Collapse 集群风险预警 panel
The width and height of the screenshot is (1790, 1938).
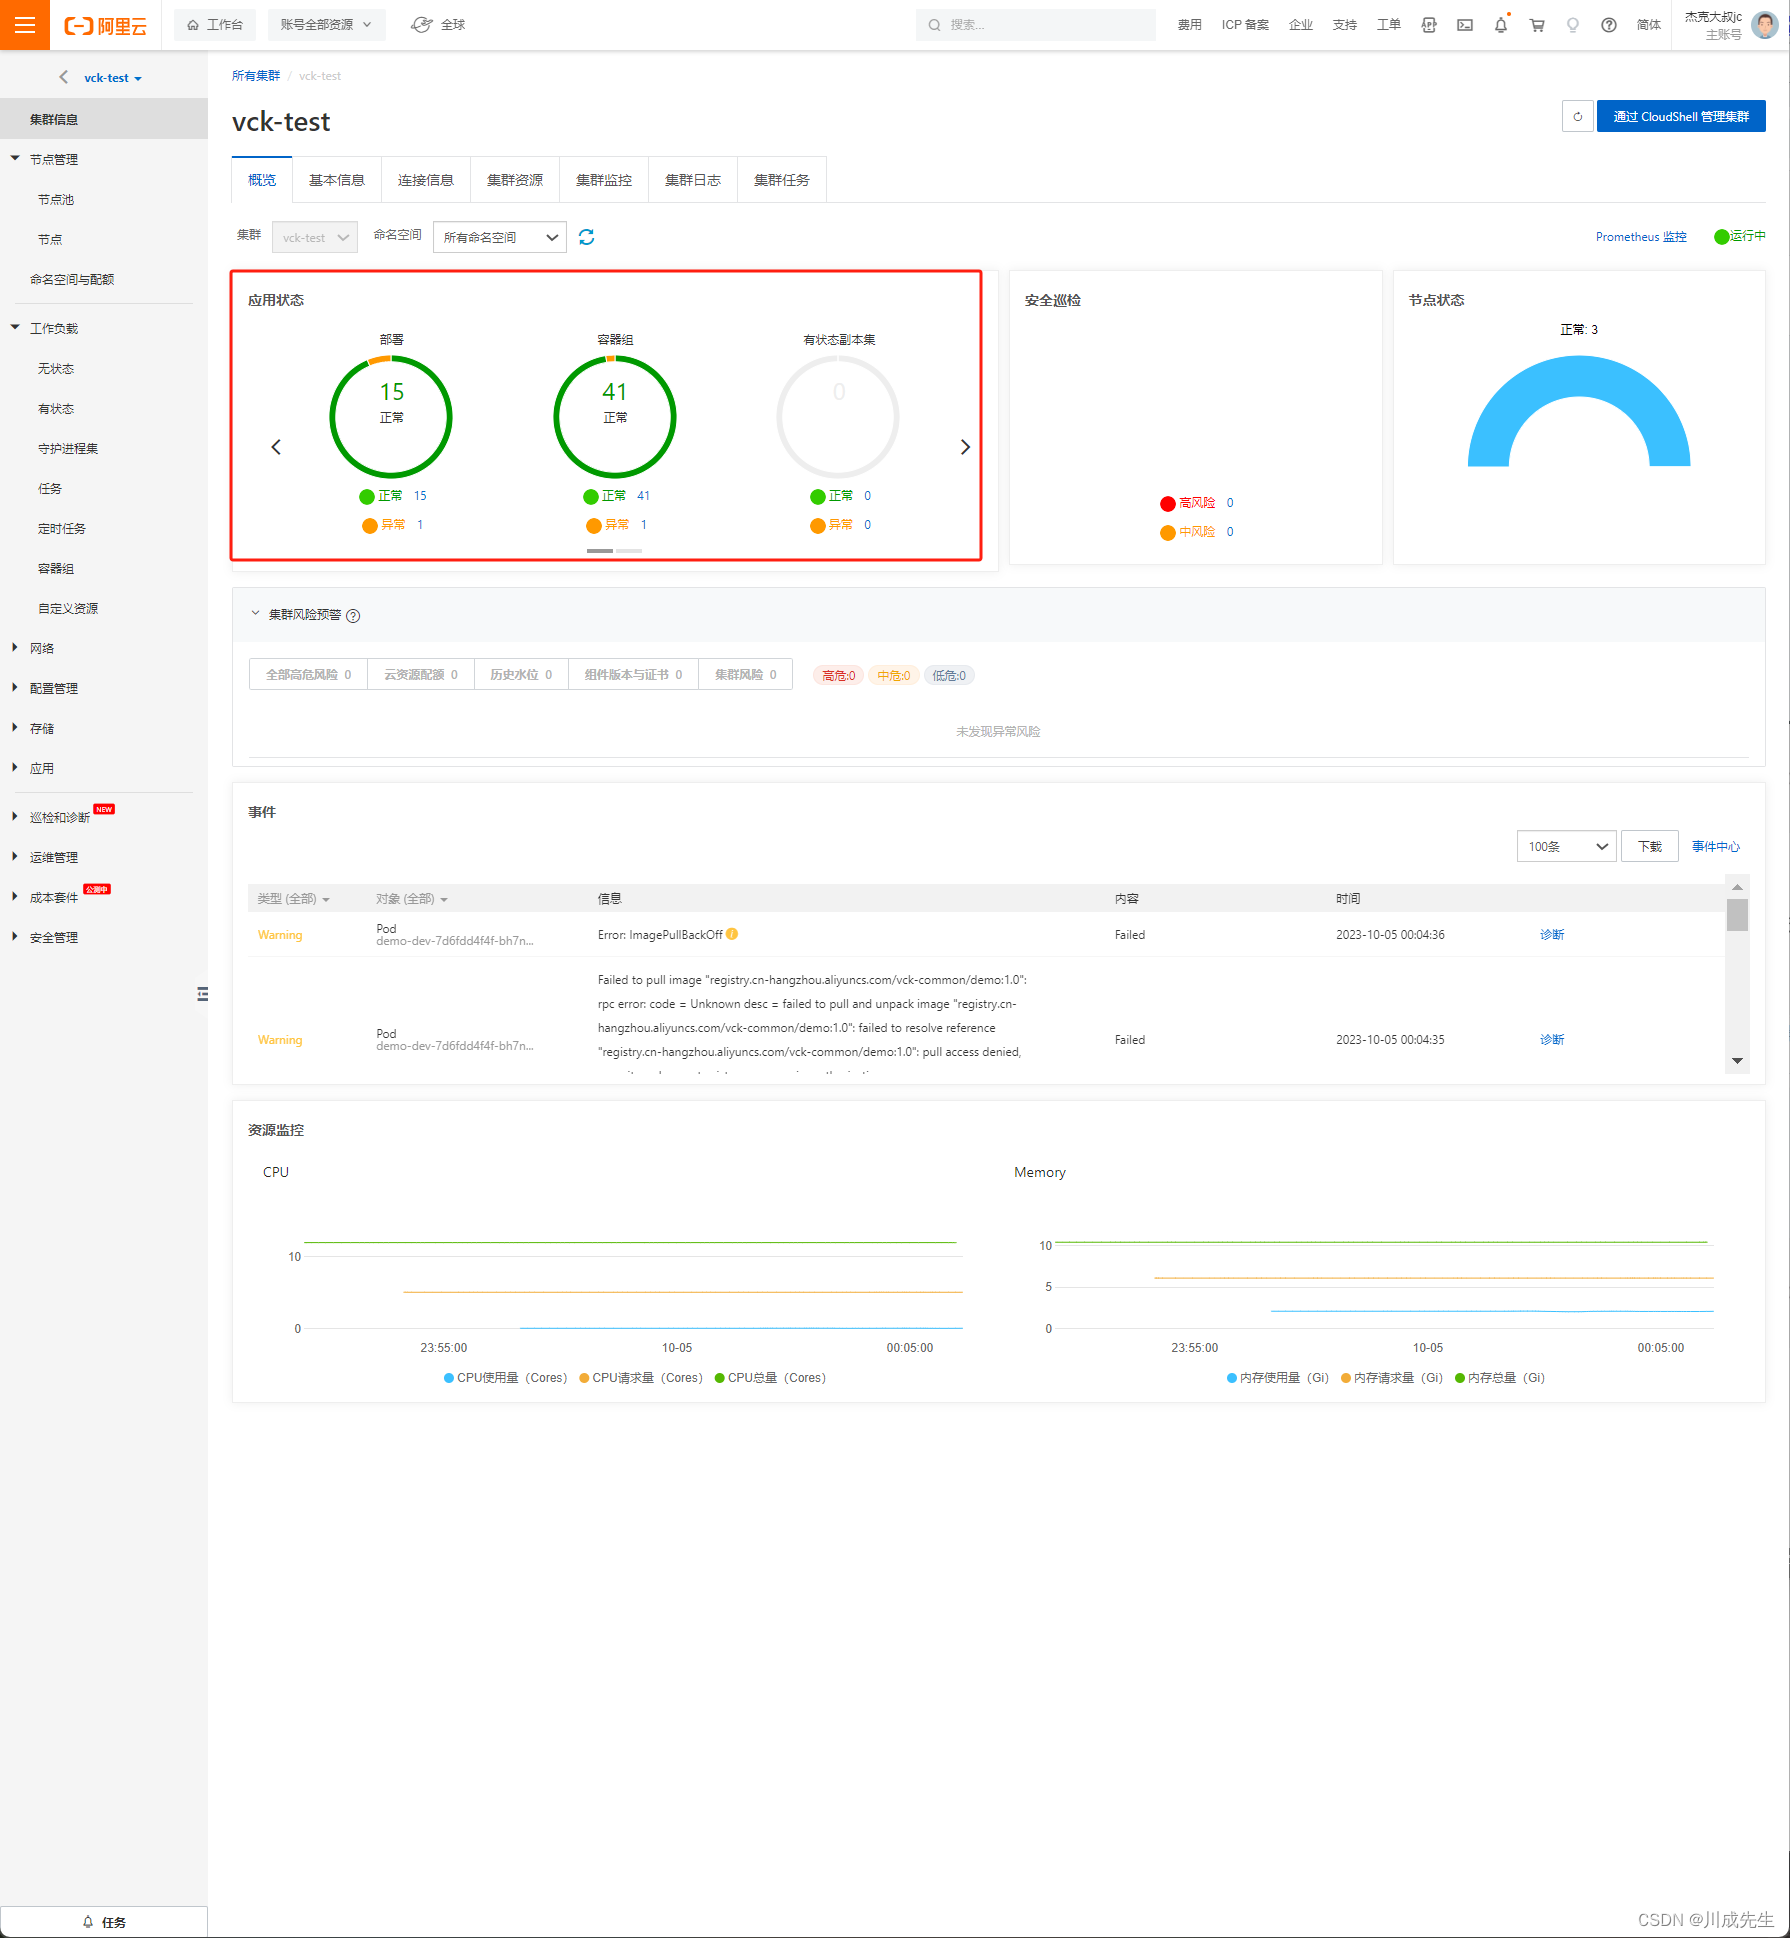[x=255, y=614]
